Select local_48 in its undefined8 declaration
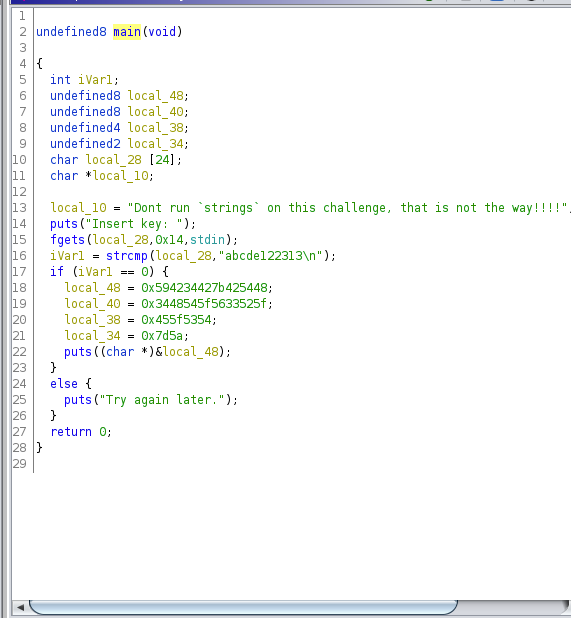This screenshot has width=571, height=618. 156,96
